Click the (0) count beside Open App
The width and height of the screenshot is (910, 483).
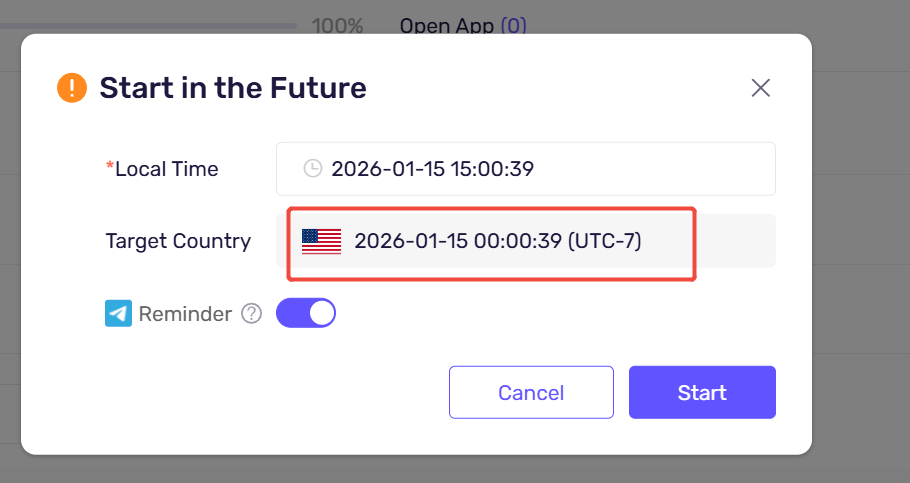click(x=513, y=26)
